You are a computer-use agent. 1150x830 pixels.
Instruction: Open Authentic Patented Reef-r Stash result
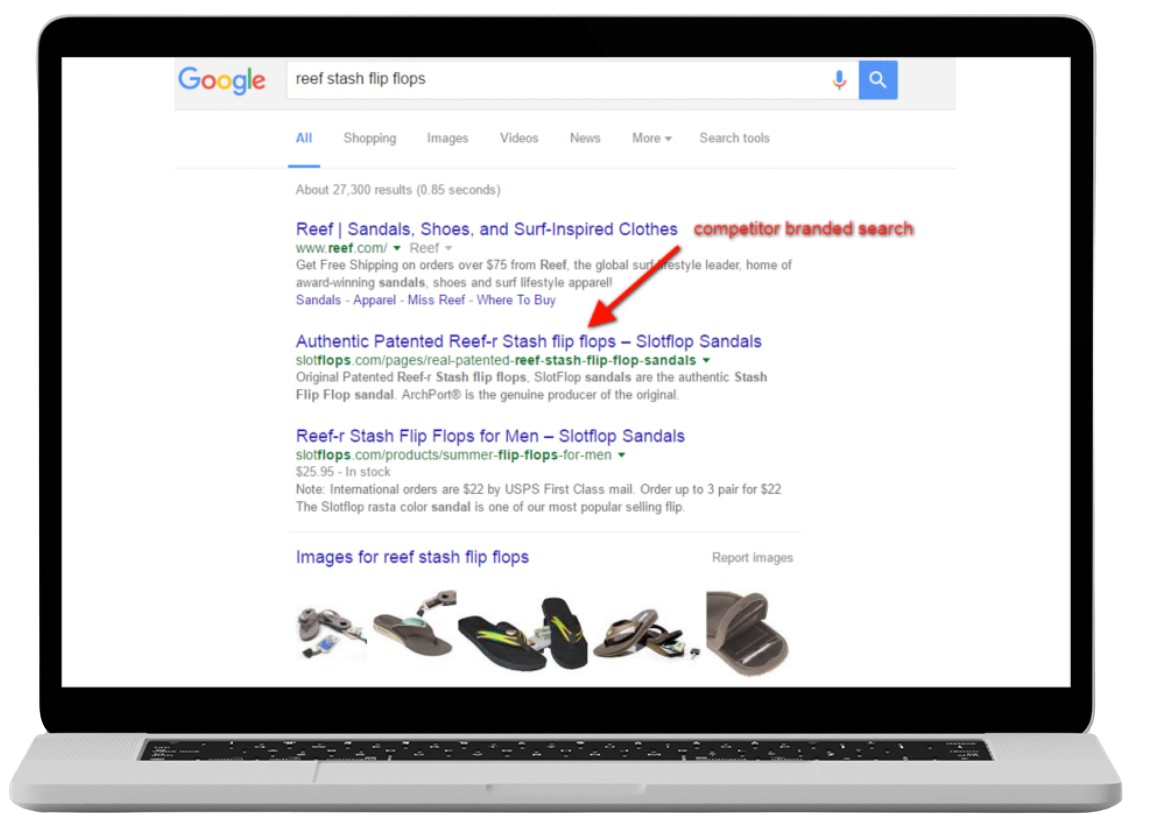[x=528, y=341]
